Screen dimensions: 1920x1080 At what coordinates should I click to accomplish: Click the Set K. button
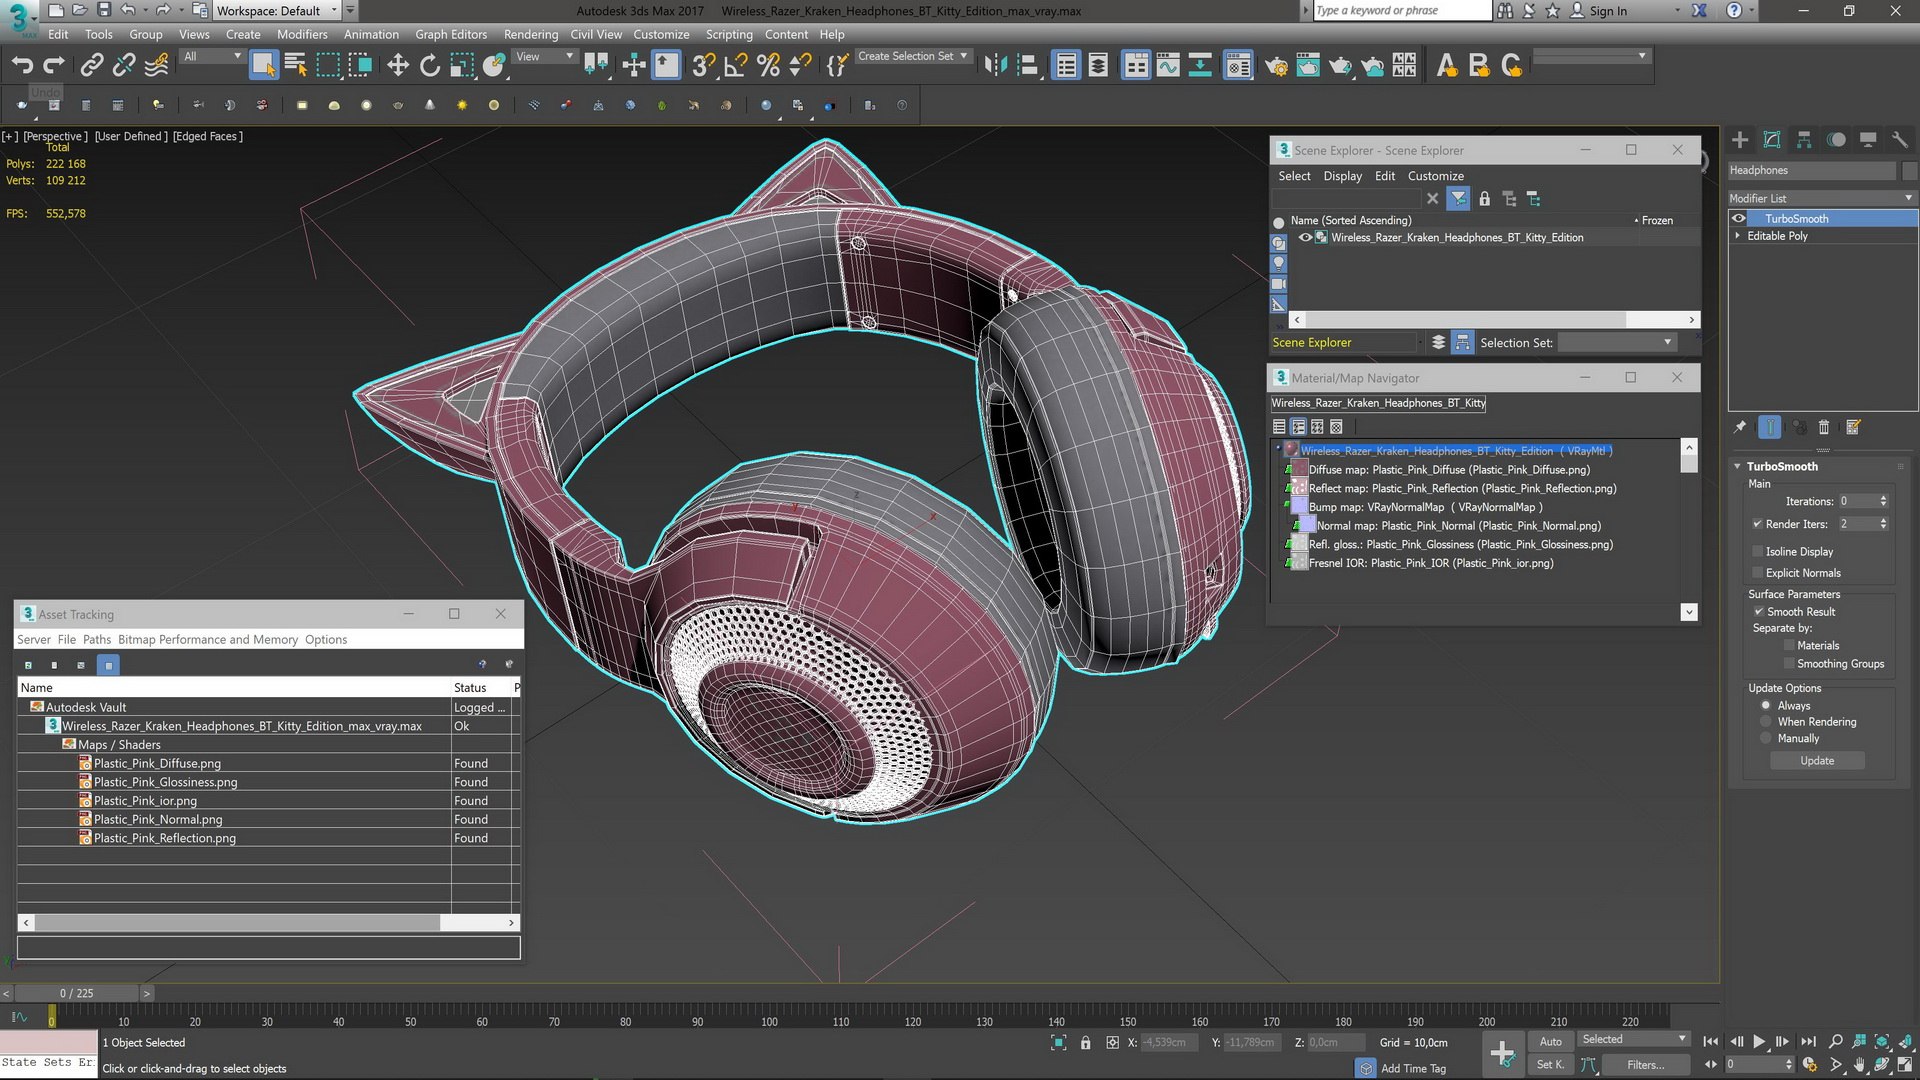1550,1065
